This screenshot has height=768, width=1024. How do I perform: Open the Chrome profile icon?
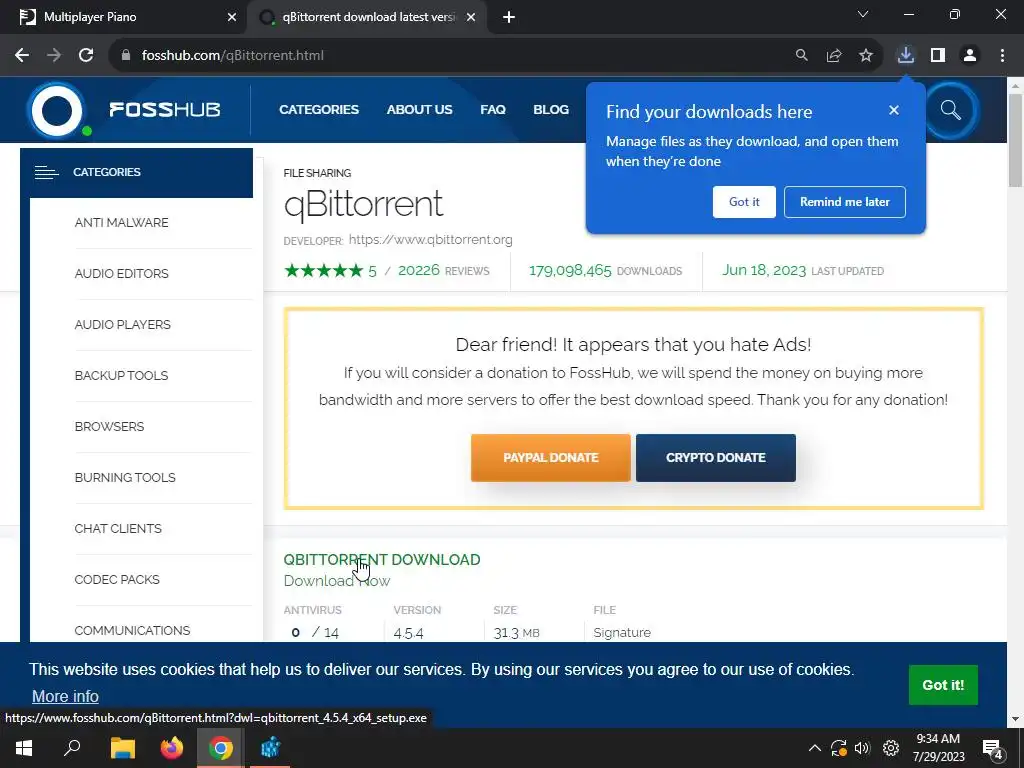[970, 56]
